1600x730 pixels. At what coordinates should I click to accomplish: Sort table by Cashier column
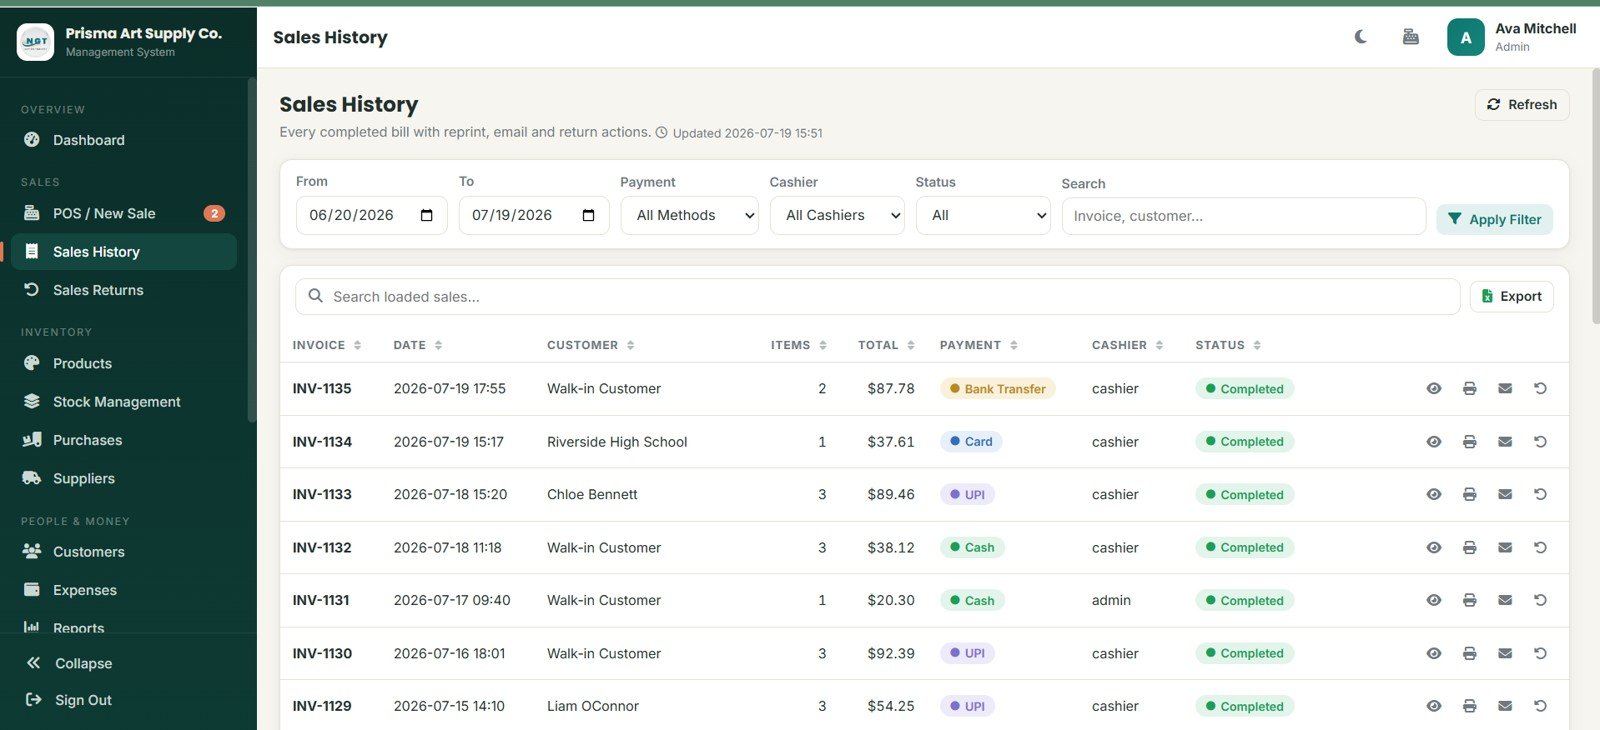pyautogui.click(x=1127, y=346)
